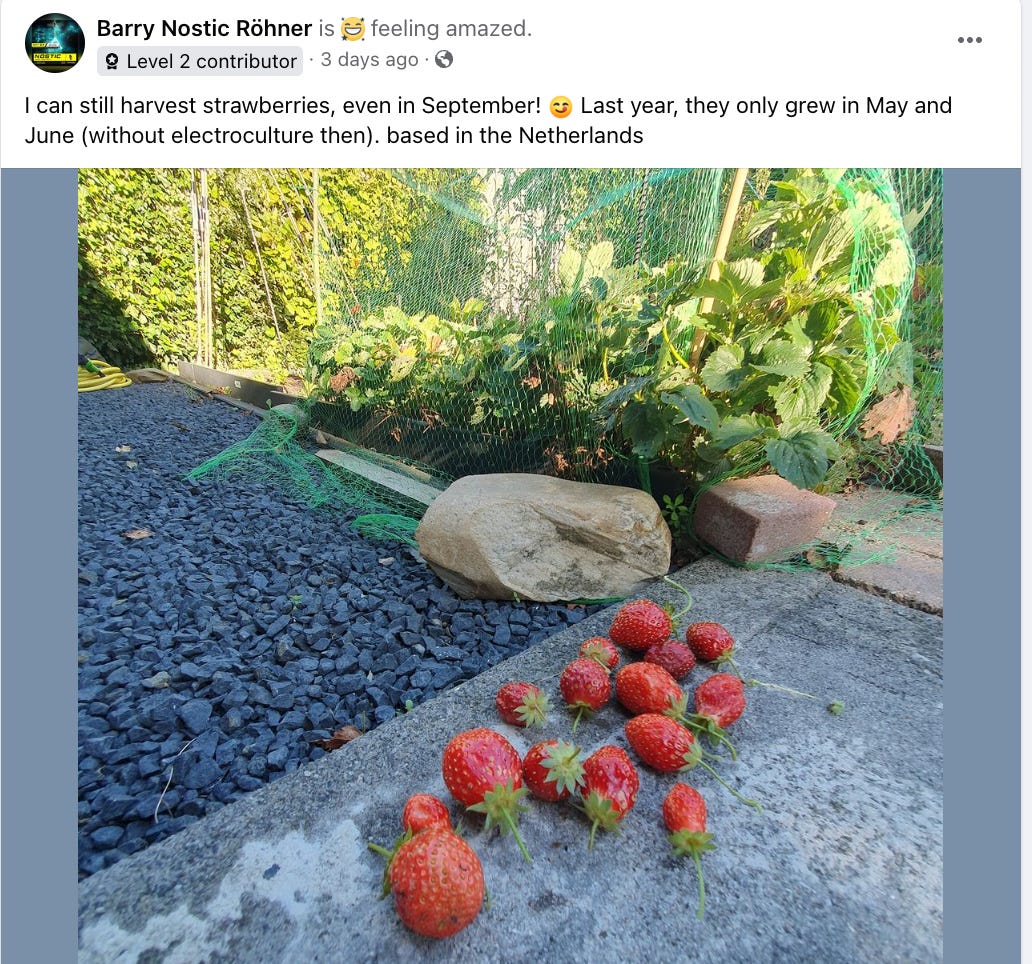Viewport: 1032px width, 964px height.
Task: Click the contributor badge rosette icon
Action: 112,61
